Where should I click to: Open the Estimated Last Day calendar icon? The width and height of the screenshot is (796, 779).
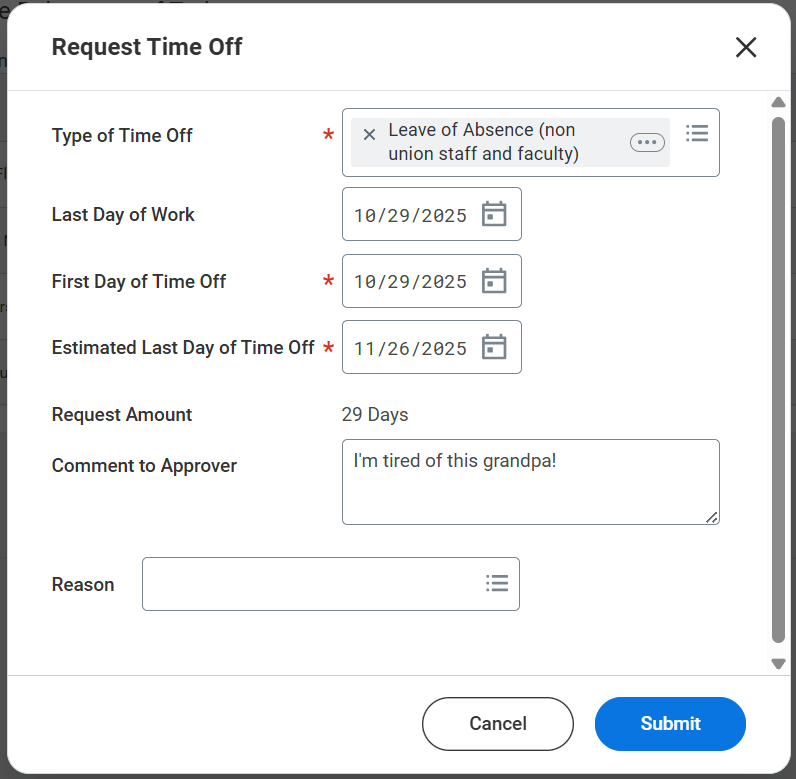click(494, 347)
